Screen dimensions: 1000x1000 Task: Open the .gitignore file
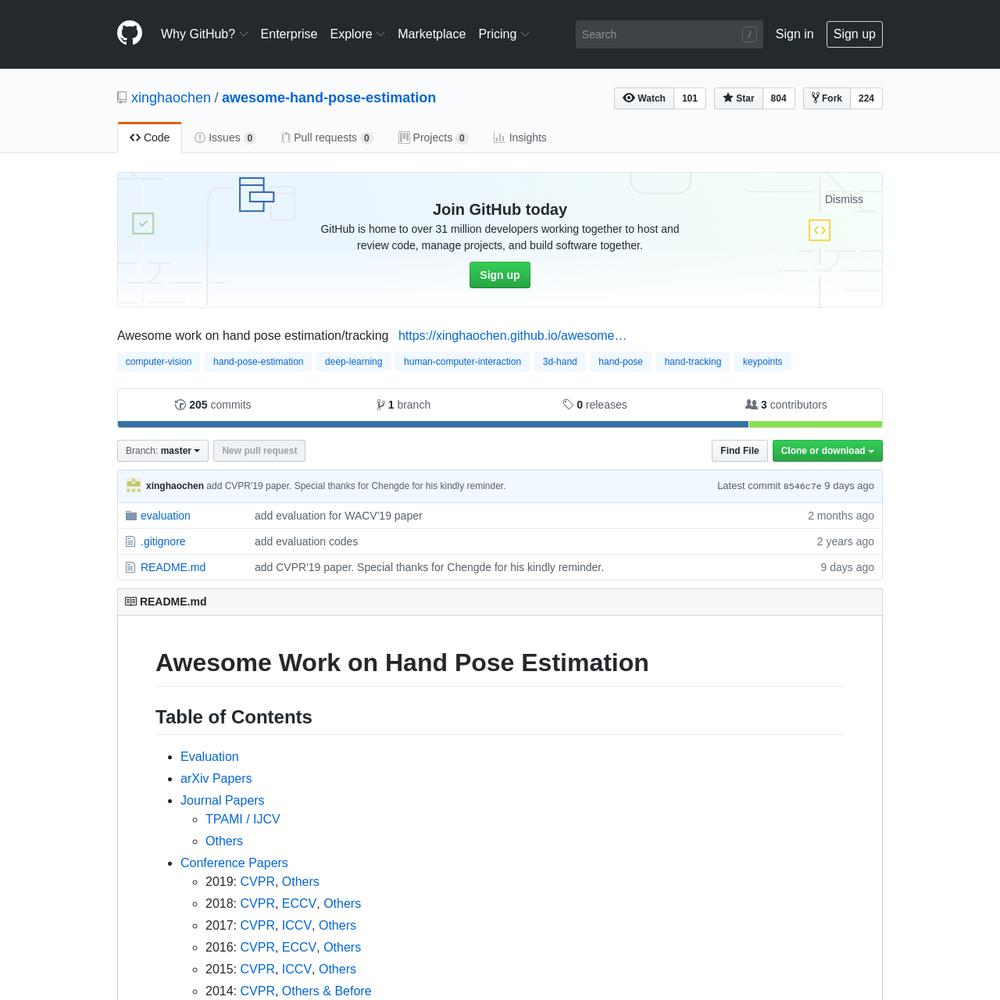click(x=163, y=541)
